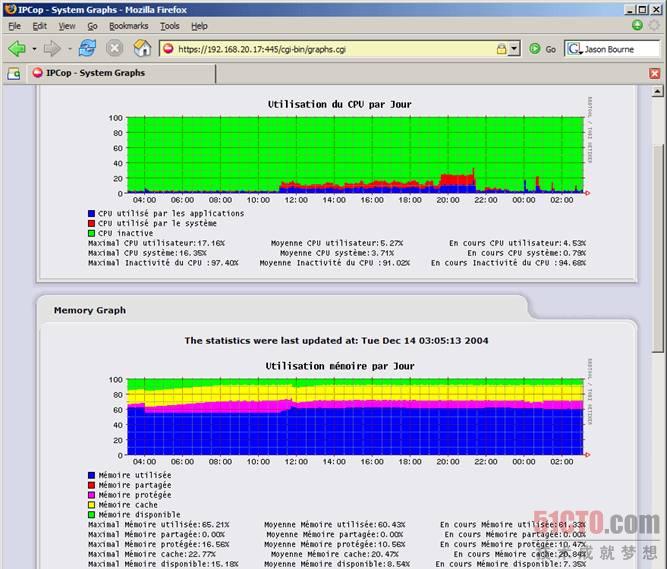Open the View menu
This screenshot has width=667, height=569.
pyautogui.click(x=67, y=26)
